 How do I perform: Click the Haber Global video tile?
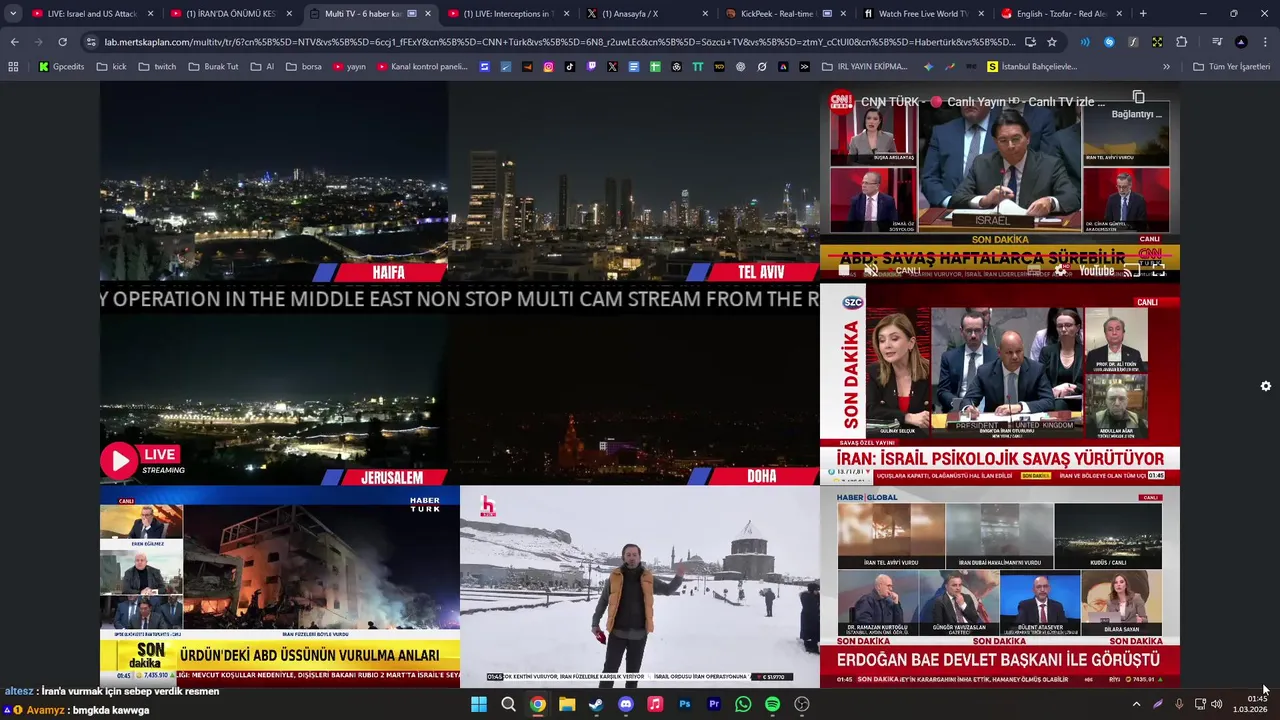pos(1000,587)
